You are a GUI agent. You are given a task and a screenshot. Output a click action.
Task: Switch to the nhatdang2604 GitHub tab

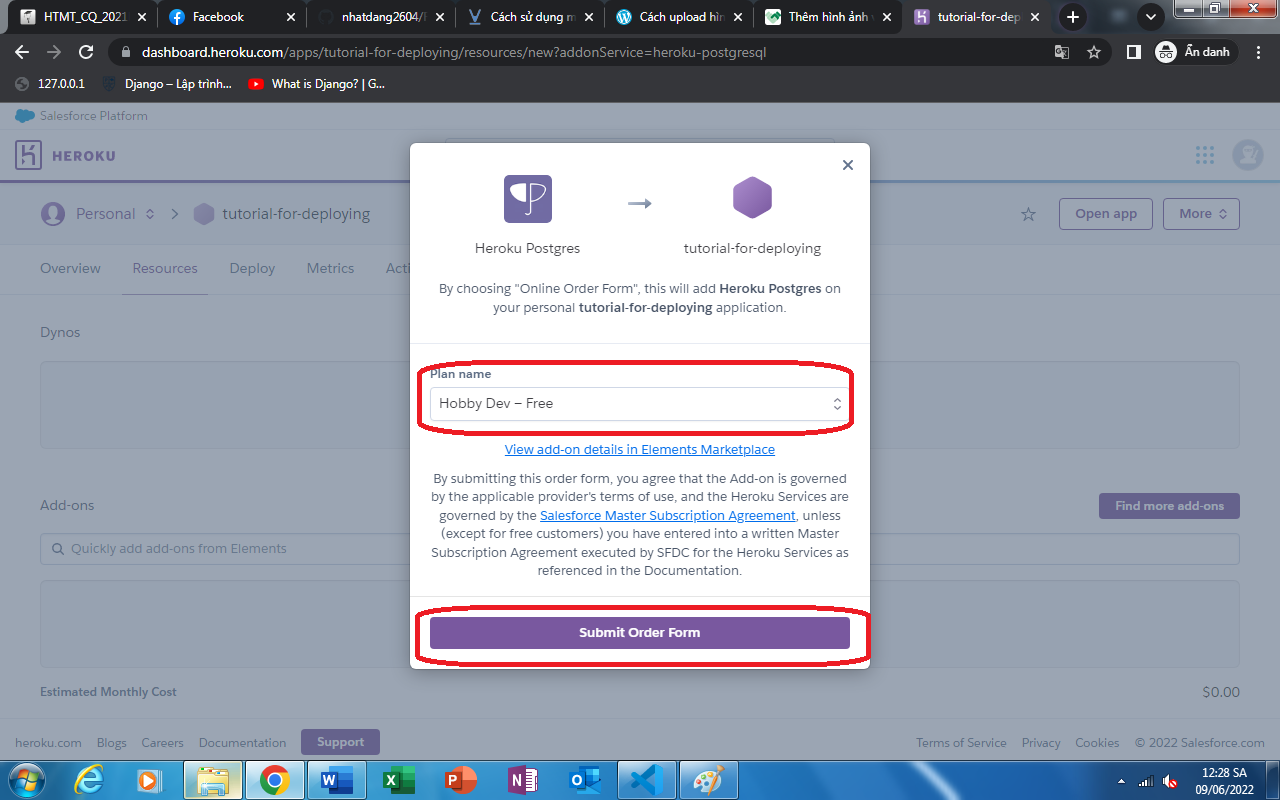click(x=381, y=17)
